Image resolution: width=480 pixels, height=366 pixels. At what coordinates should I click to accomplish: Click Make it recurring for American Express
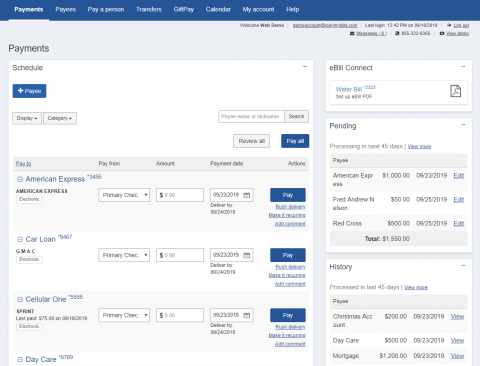287,215
